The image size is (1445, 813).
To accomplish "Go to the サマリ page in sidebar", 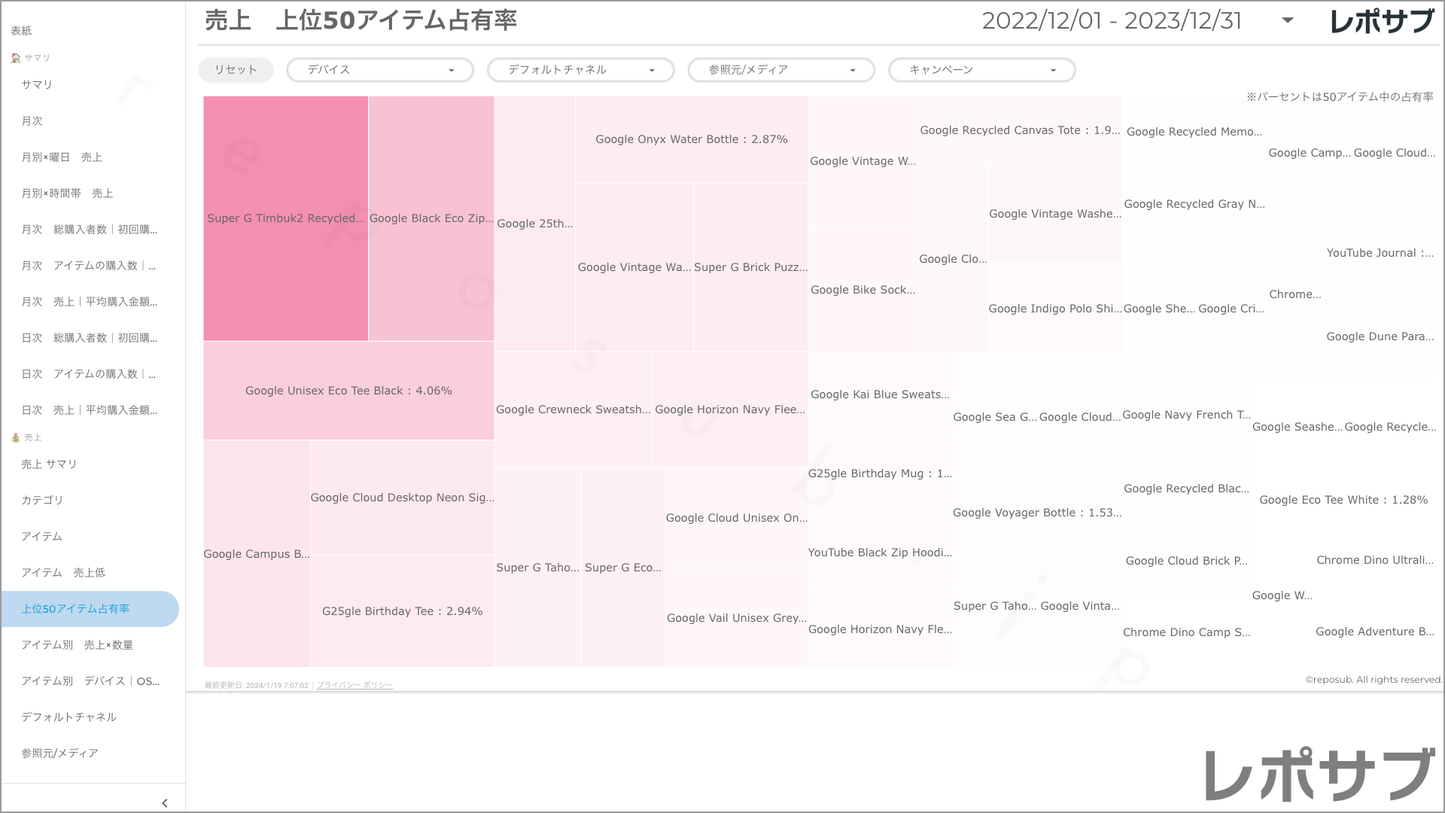I will coord(37,85).
